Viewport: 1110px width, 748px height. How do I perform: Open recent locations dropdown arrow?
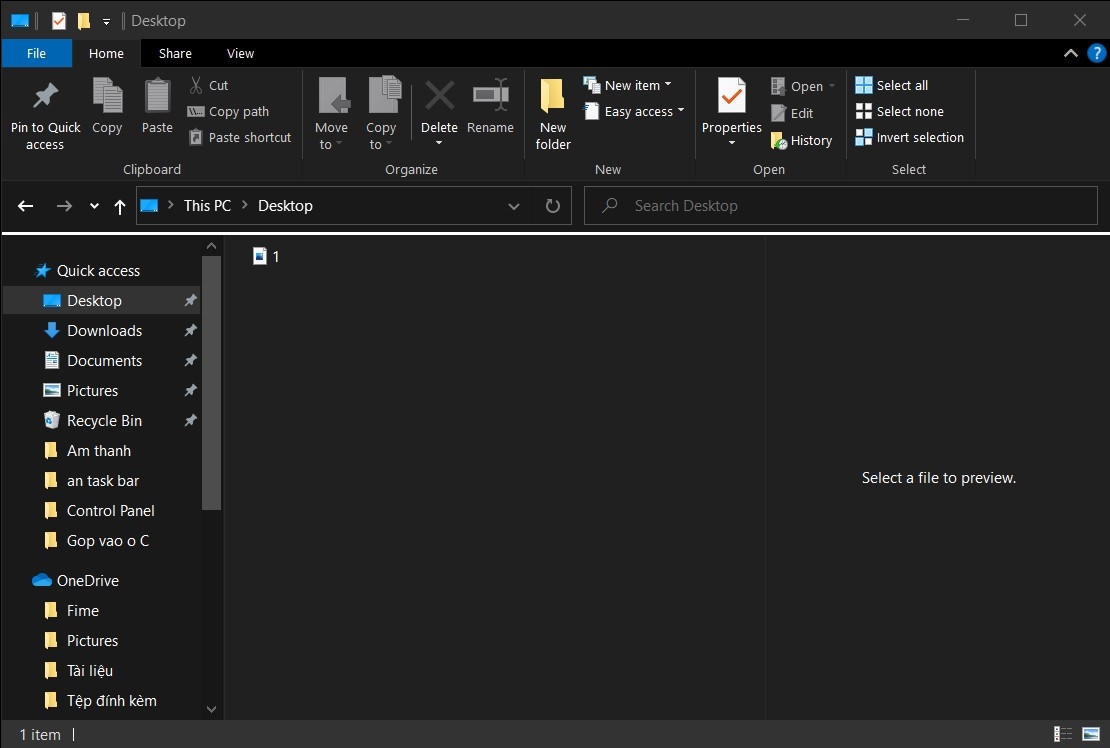94,206
